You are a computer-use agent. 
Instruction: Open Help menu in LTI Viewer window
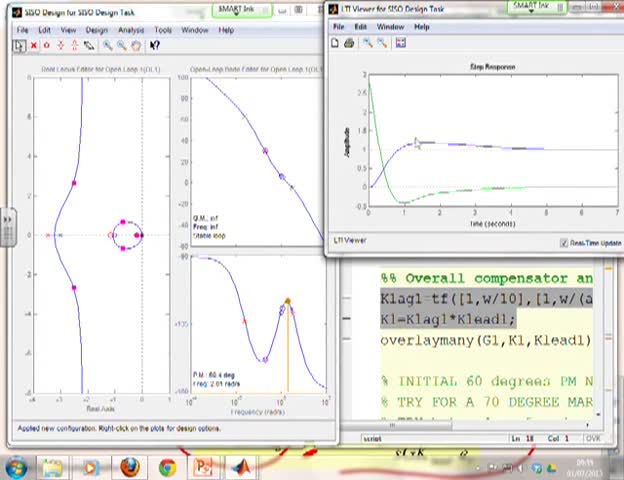[422, 27]
